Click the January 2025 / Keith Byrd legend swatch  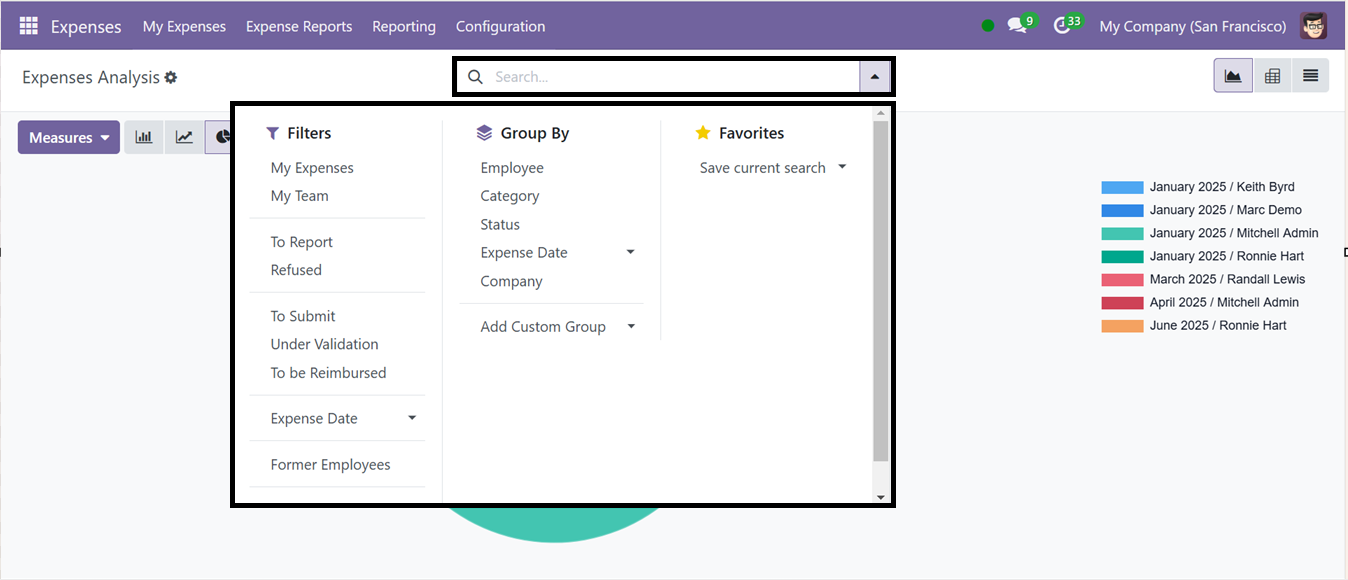1122,187
